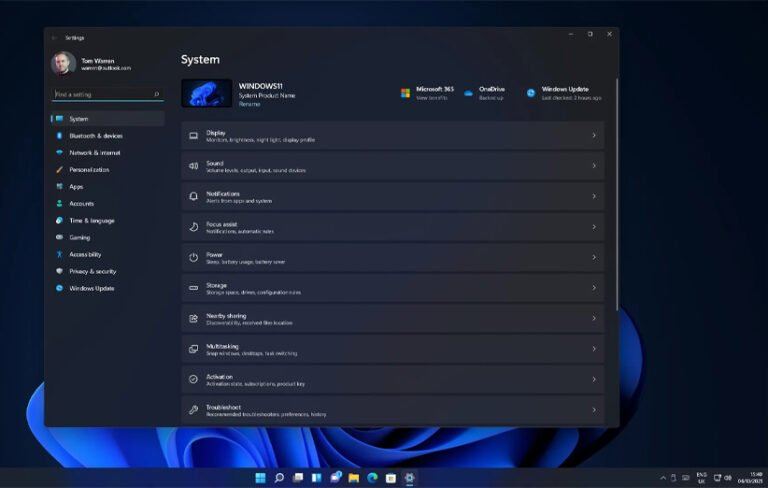Click the Find a setting search box

coord(106,94)
